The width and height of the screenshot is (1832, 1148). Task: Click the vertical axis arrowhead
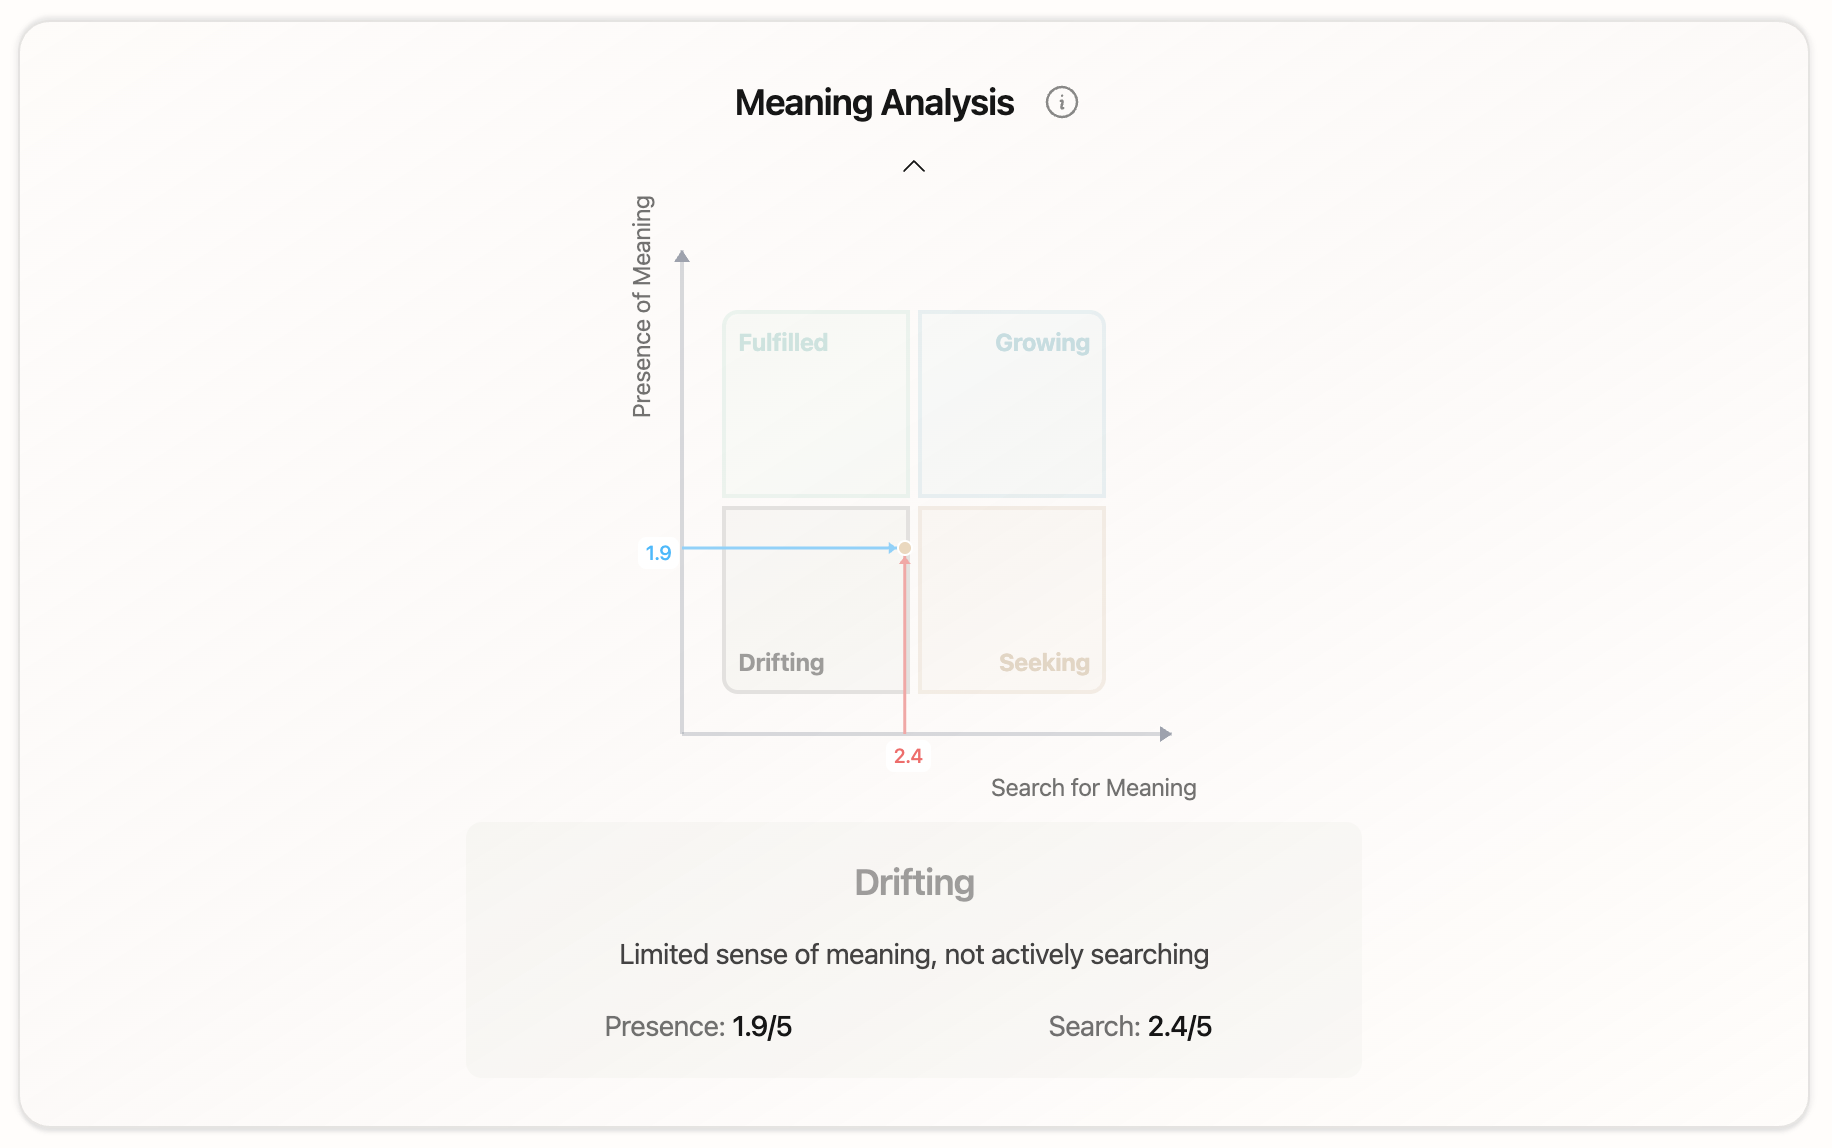(682, 256)
